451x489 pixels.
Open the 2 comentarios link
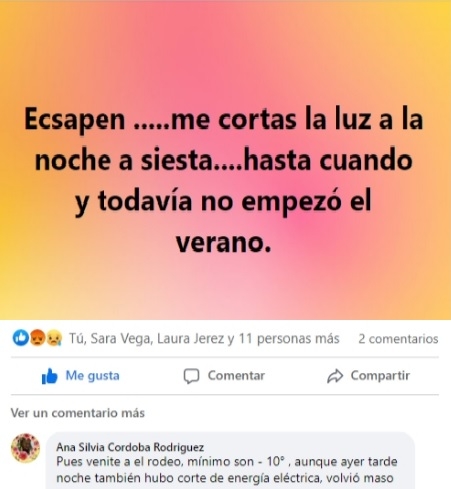coord(398,339)
